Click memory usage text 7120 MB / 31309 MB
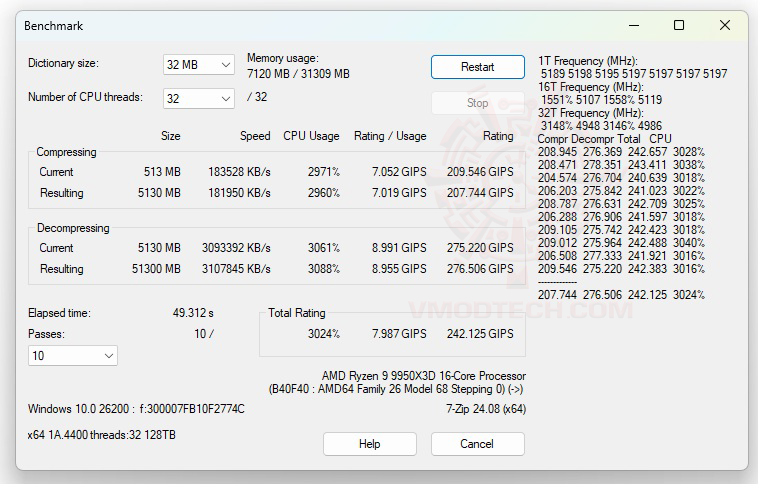762x492 pixels. coord(298,74)
